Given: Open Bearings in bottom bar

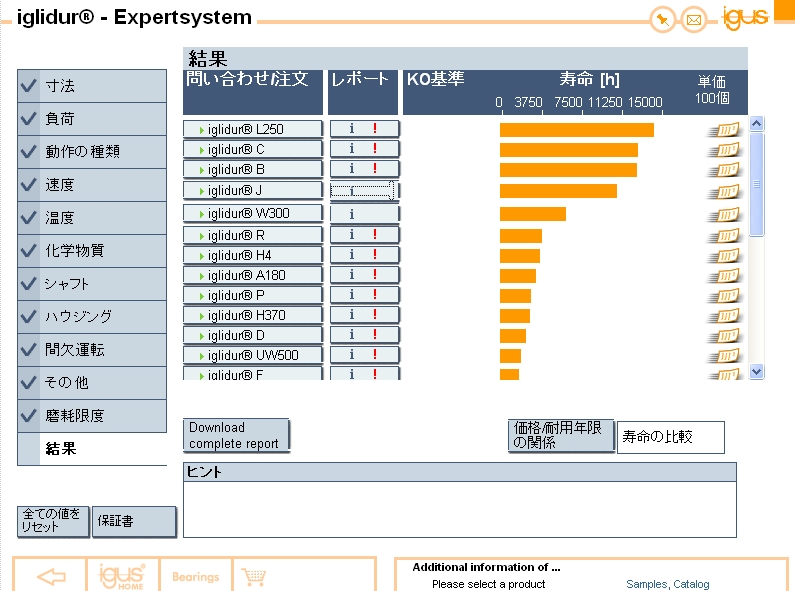Looking at the screenshot, I should tap(196, 577).
